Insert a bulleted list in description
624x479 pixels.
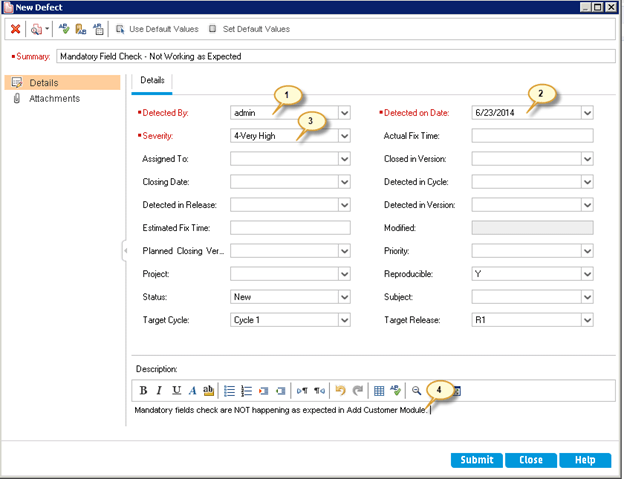[x=229, y=391]
